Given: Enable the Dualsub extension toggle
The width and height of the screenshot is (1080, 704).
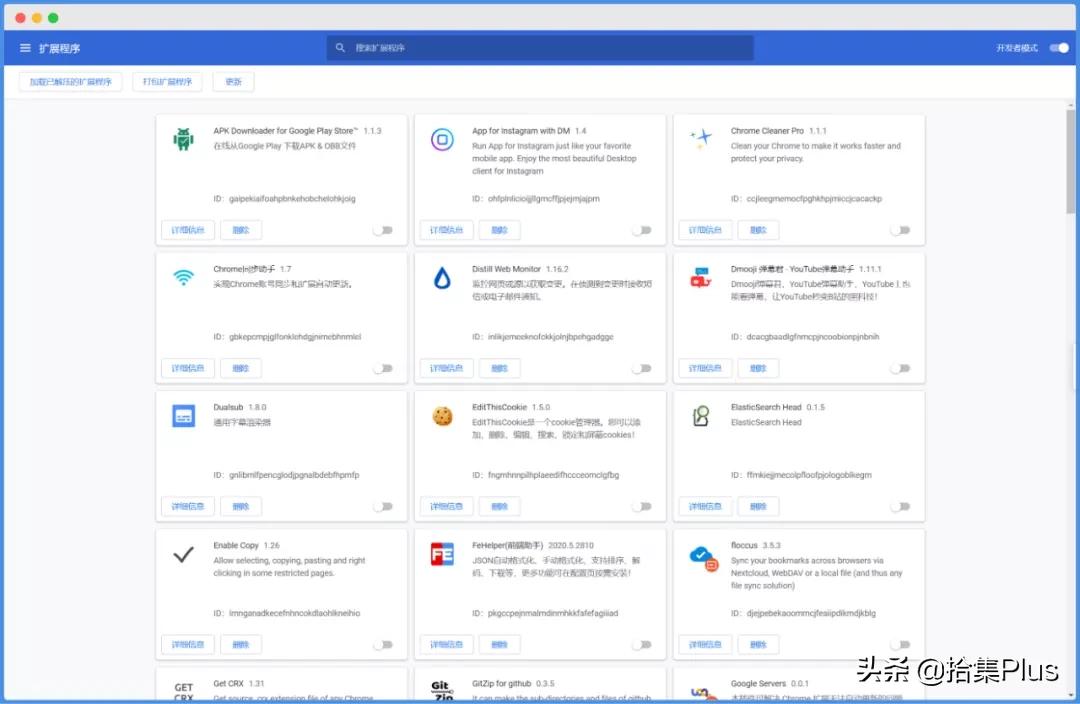Looking at the screenshot, I should point(383,506).
